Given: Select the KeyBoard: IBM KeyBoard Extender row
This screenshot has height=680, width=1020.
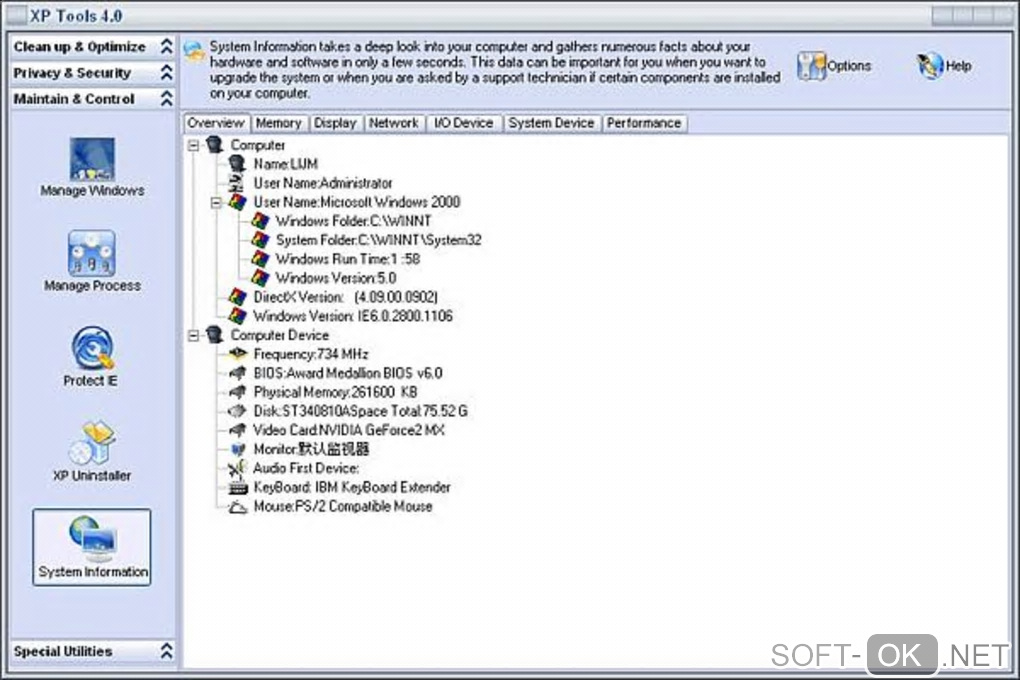Looking at the screenshot, I should coord(352,487).
